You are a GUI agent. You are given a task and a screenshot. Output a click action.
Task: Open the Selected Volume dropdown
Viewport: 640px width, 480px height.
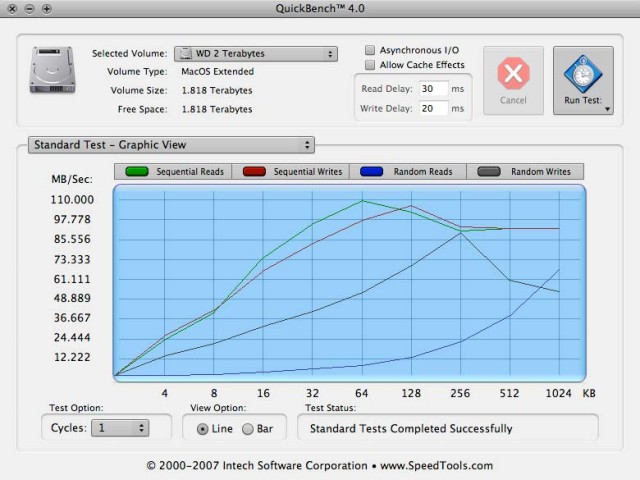point(256,53)
